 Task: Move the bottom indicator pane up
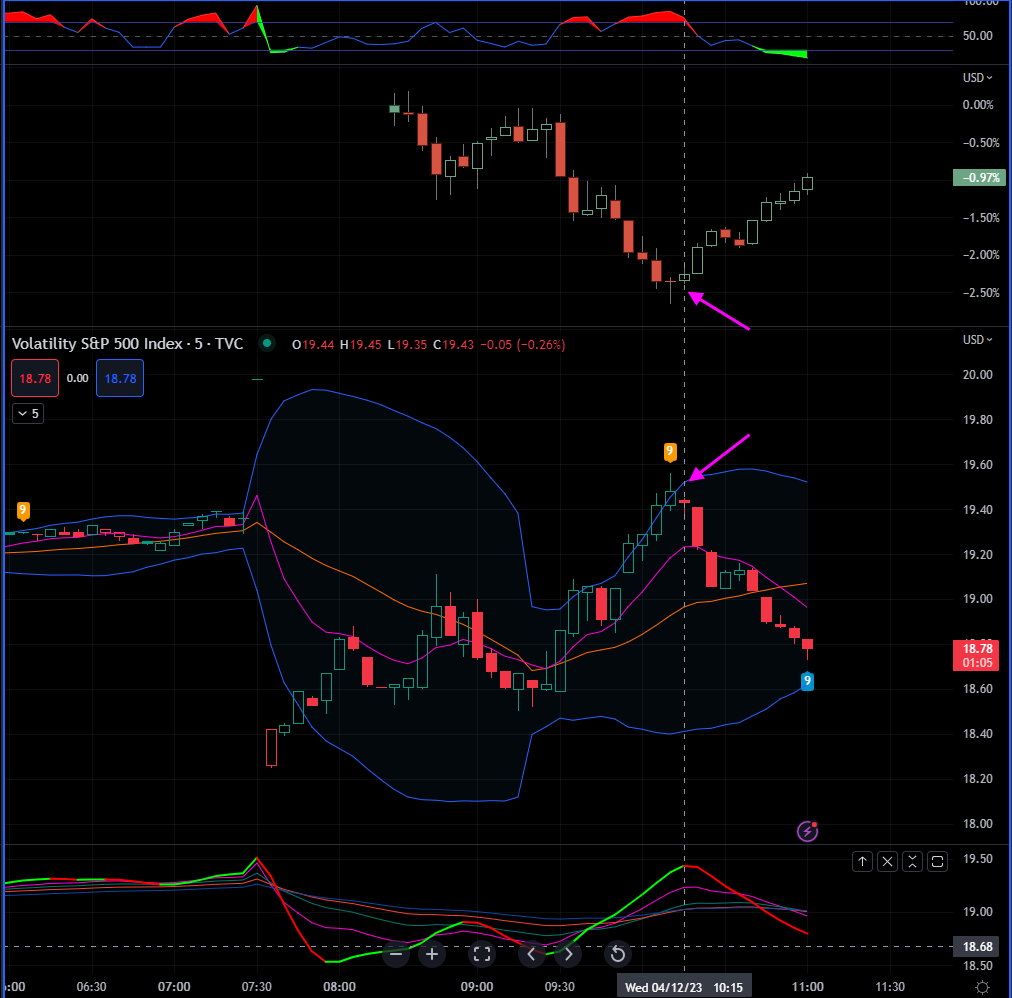[862, 861]
